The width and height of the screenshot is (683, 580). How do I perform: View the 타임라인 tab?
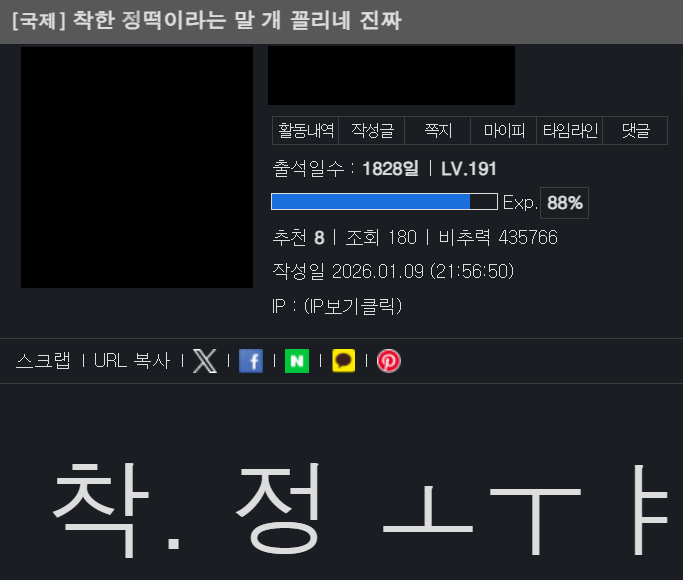[570, 130]
